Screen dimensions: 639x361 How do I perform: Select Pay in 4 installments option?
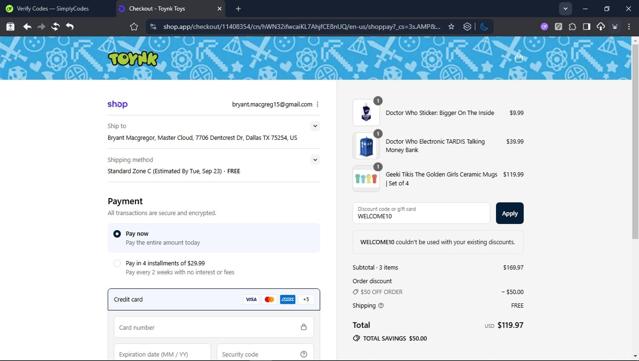click(117, 263)
